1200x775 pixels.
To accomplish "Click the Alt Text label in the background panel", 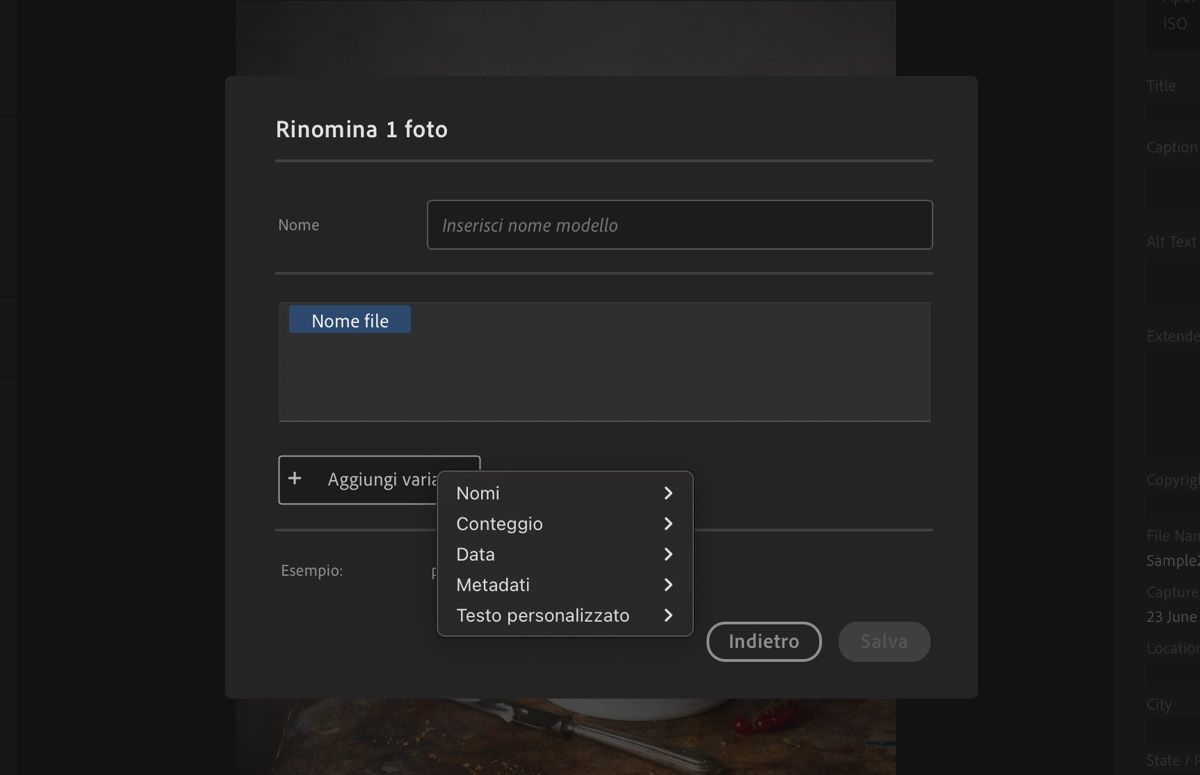I will (1171, 241).
